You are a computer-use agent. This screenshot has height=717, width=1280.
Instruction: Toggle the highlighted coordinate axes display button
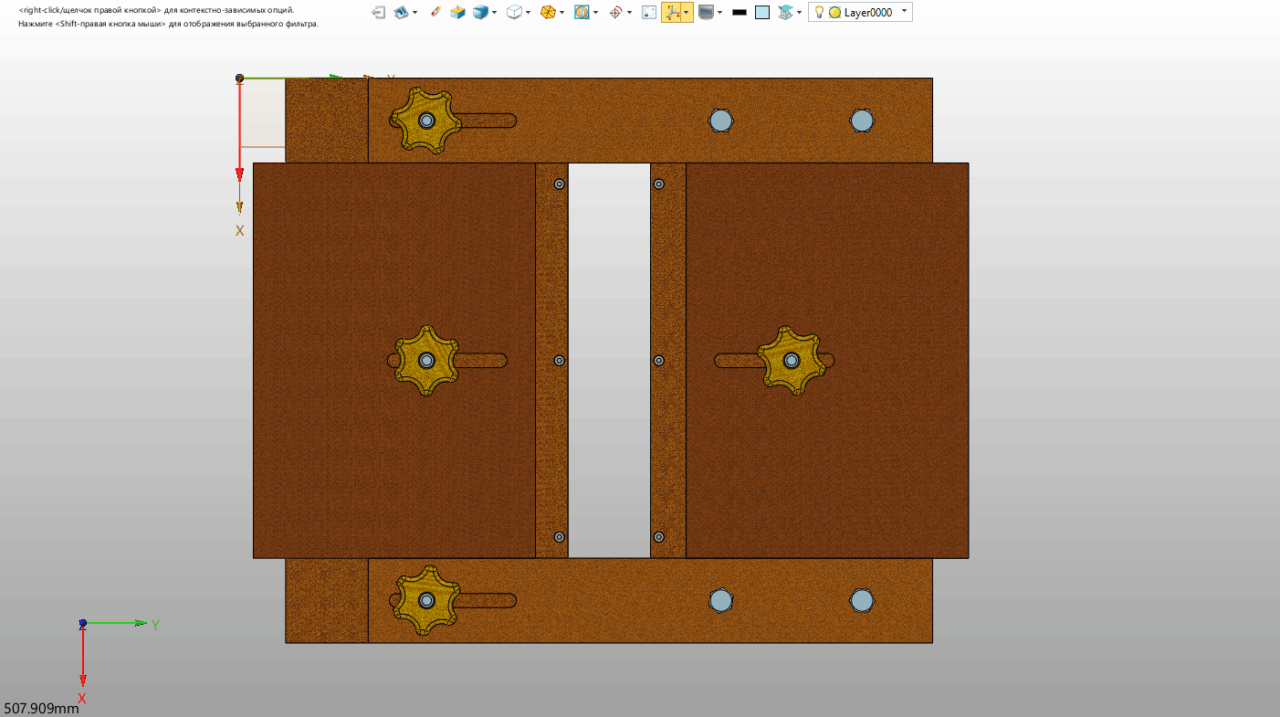point(672,12)
